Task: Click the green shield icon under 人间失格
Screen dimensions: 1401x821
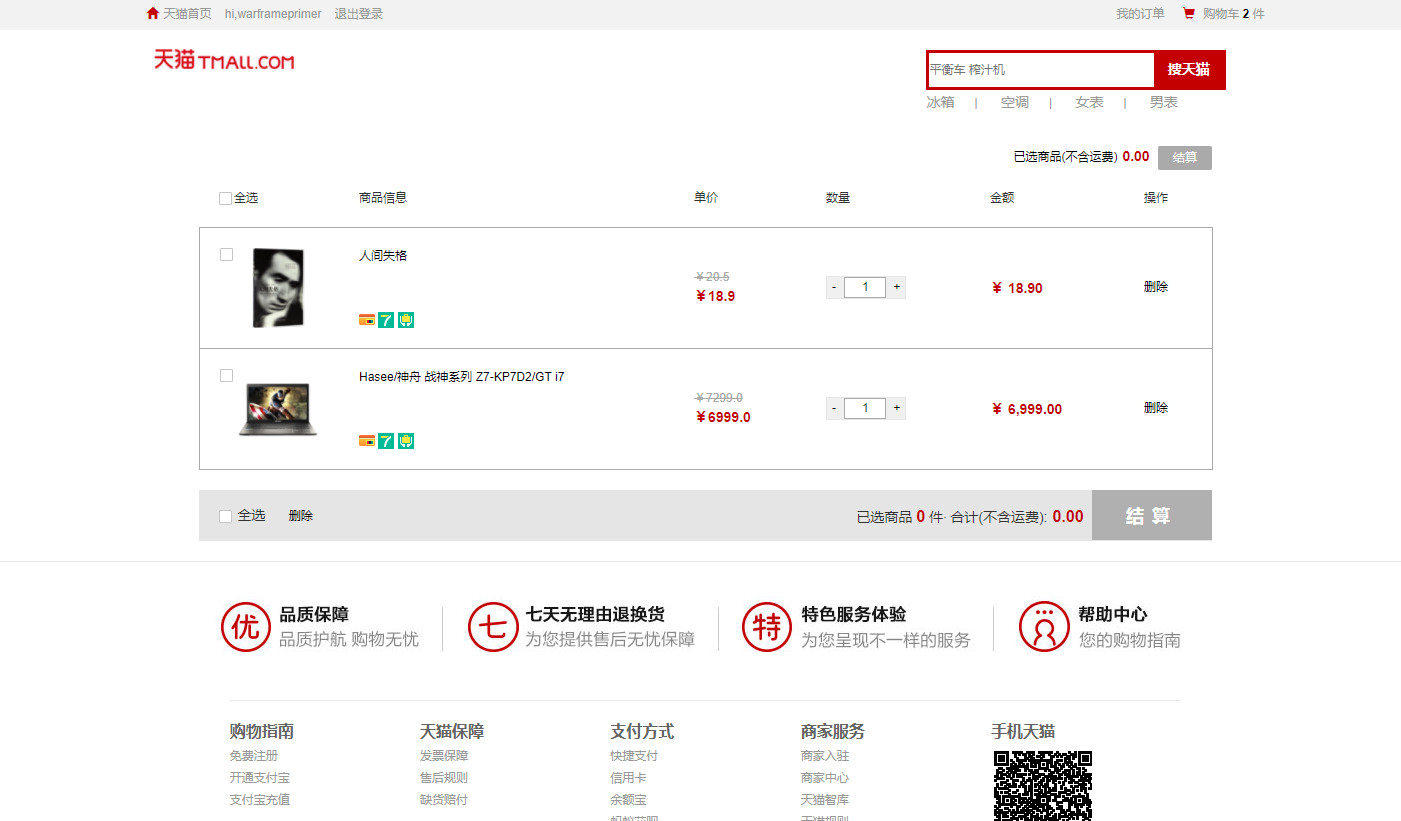Action: point(405,320)
